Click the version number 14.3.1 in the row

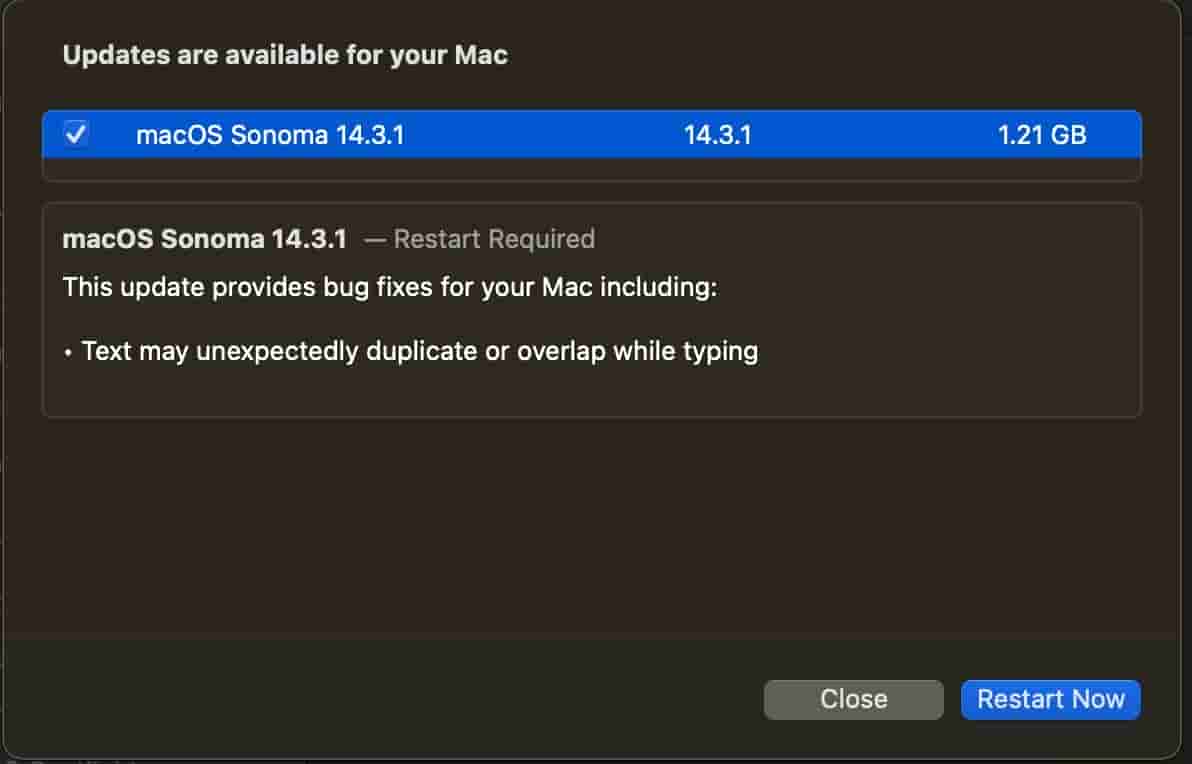coord(718,135)
